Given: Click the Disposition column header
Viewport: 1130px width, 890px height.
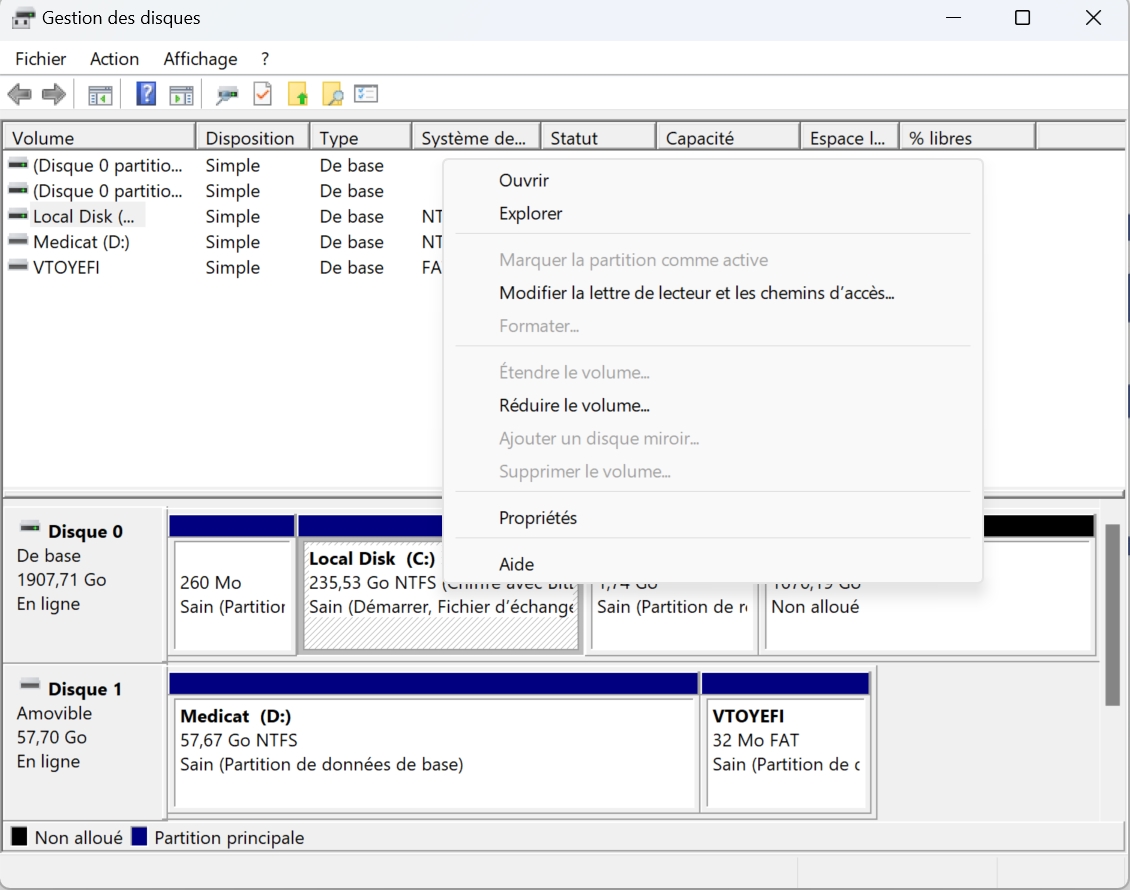Looking at the screenshot, I should tap(250, 138).
